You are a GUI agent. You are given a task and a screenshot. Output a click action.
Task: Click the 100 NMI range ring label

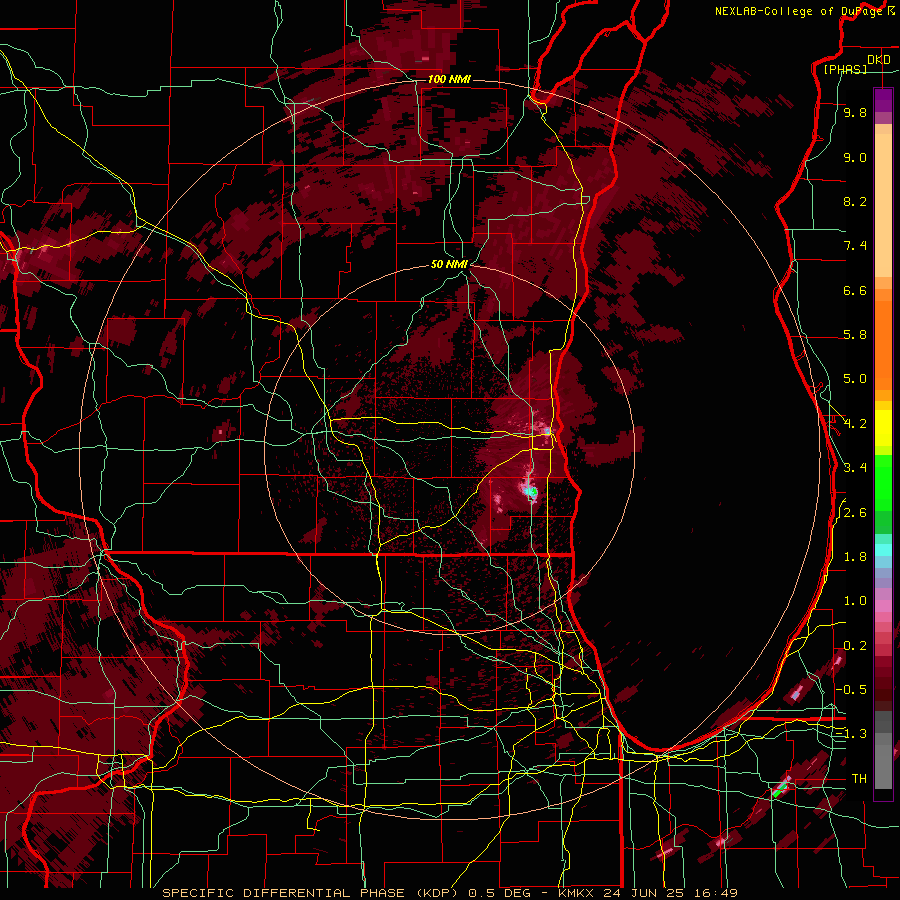click(449, 79)
